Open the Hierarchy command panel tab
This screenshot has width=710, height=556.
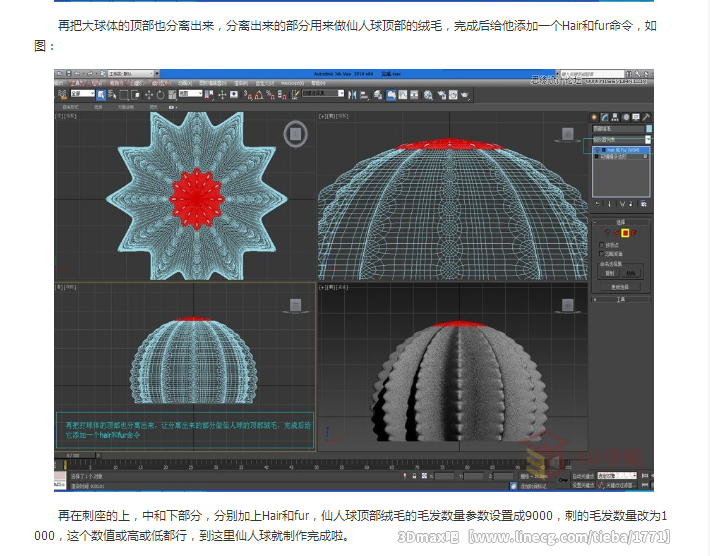click(614, 117)
